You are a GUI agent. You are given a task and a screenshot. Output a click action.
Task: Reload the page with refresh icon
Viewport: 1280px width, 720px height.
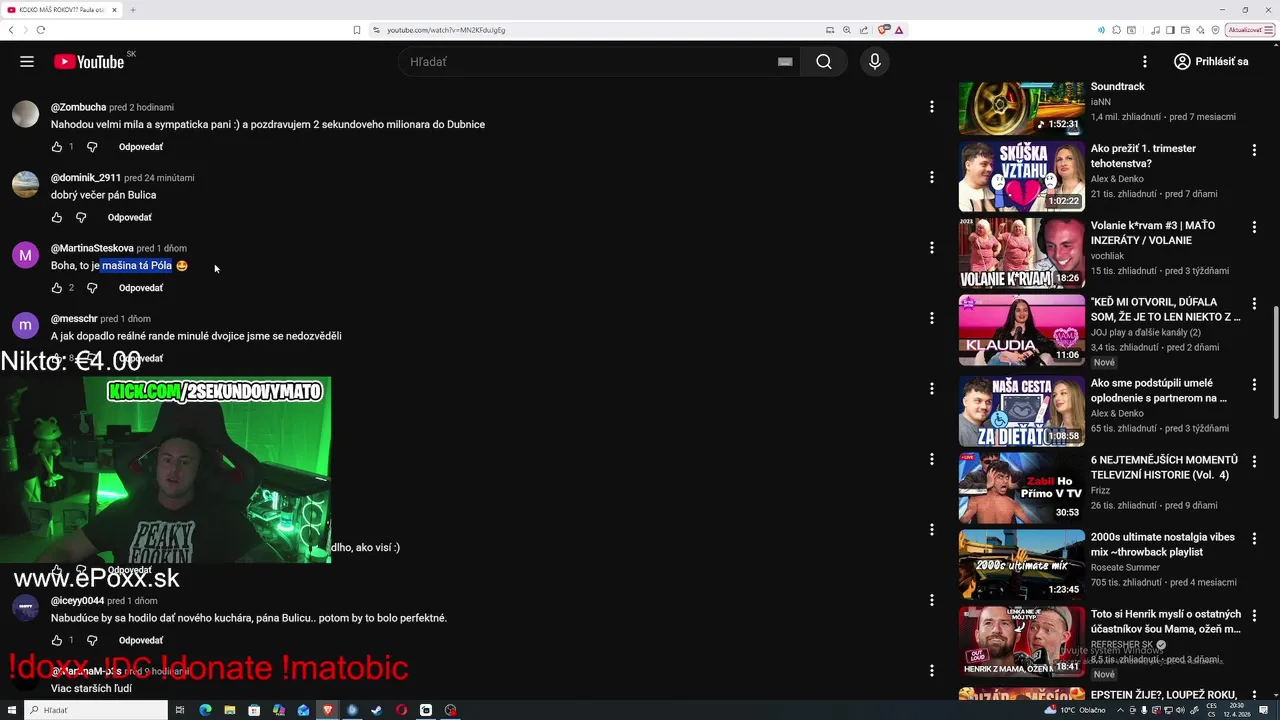tap(40, 30)
